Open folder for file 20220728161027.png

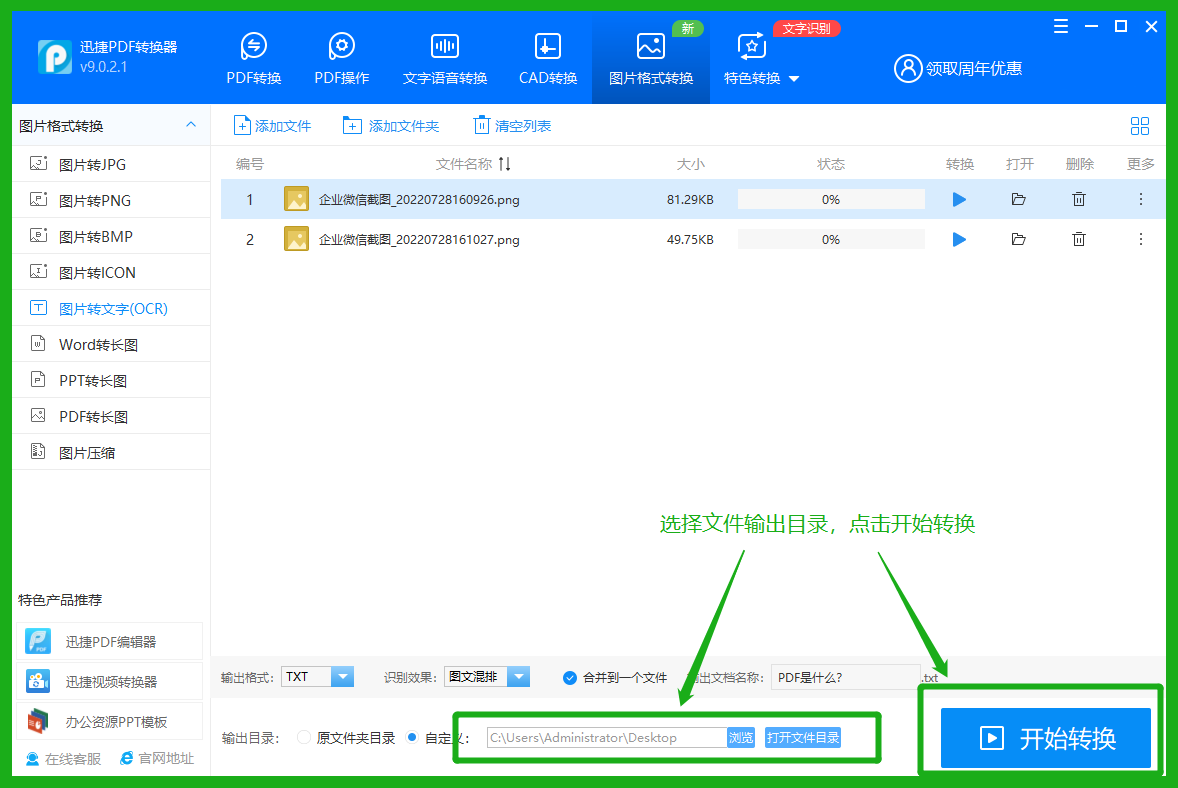1019,240
